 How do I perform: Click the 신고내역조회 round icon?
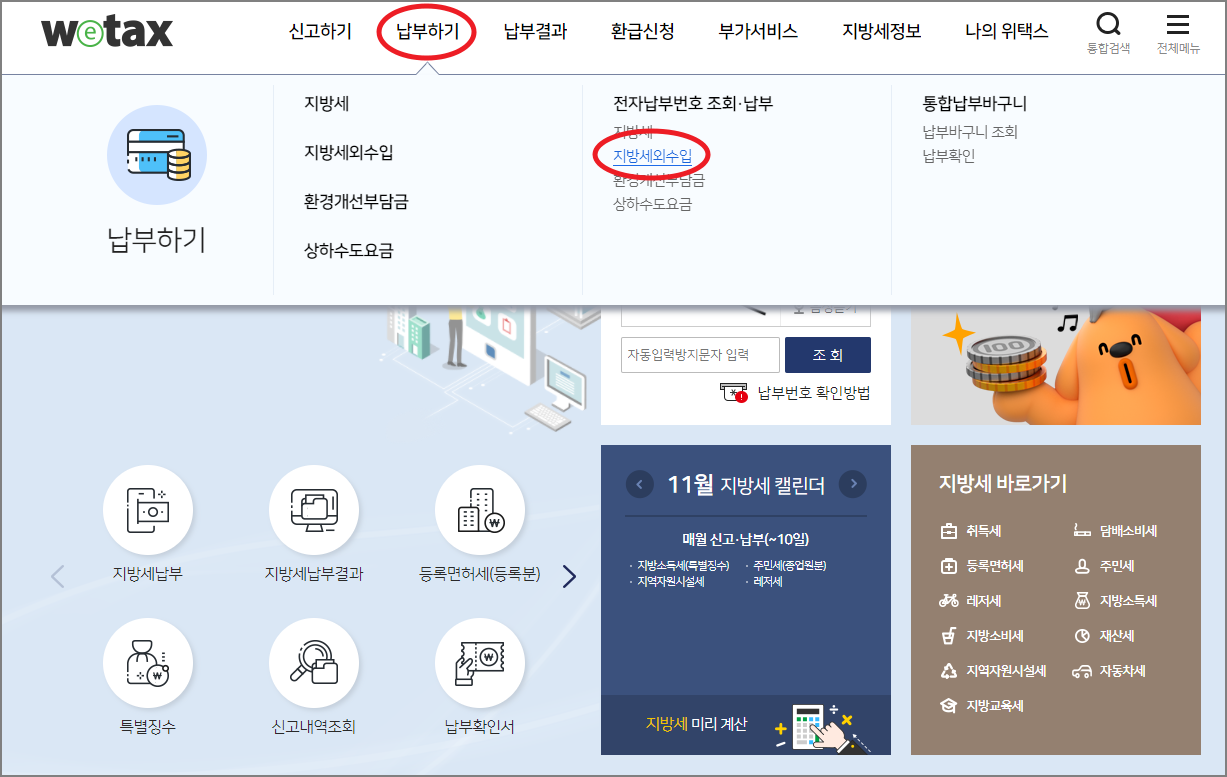(314, 663)
